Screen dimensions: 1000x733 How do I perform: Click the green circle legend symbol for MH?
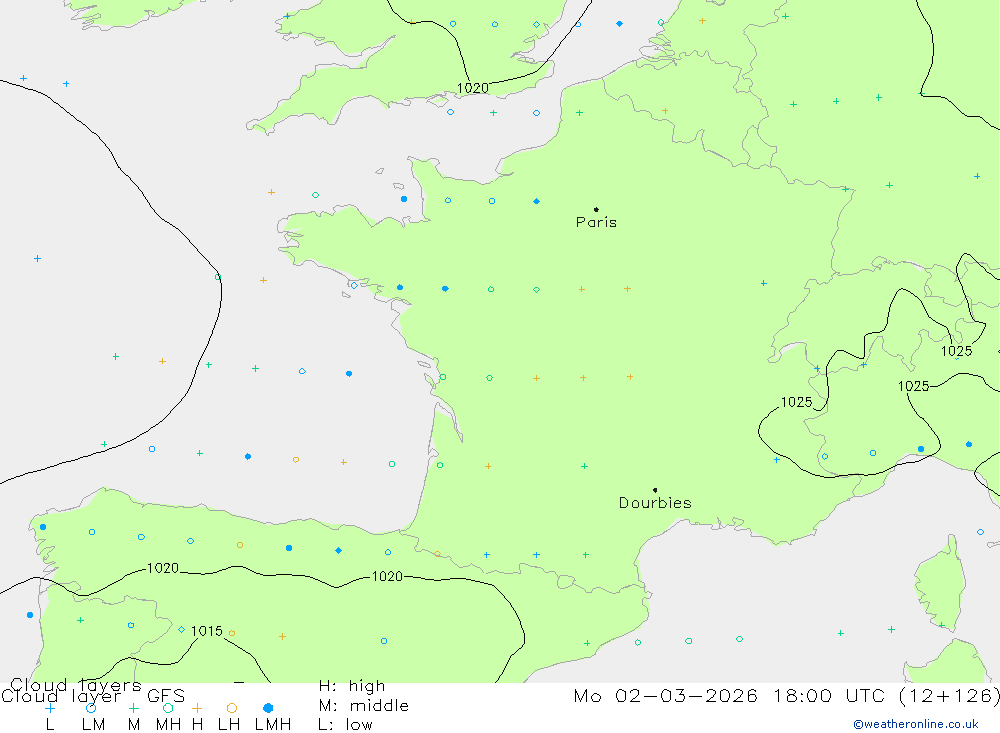coord(168,708)
